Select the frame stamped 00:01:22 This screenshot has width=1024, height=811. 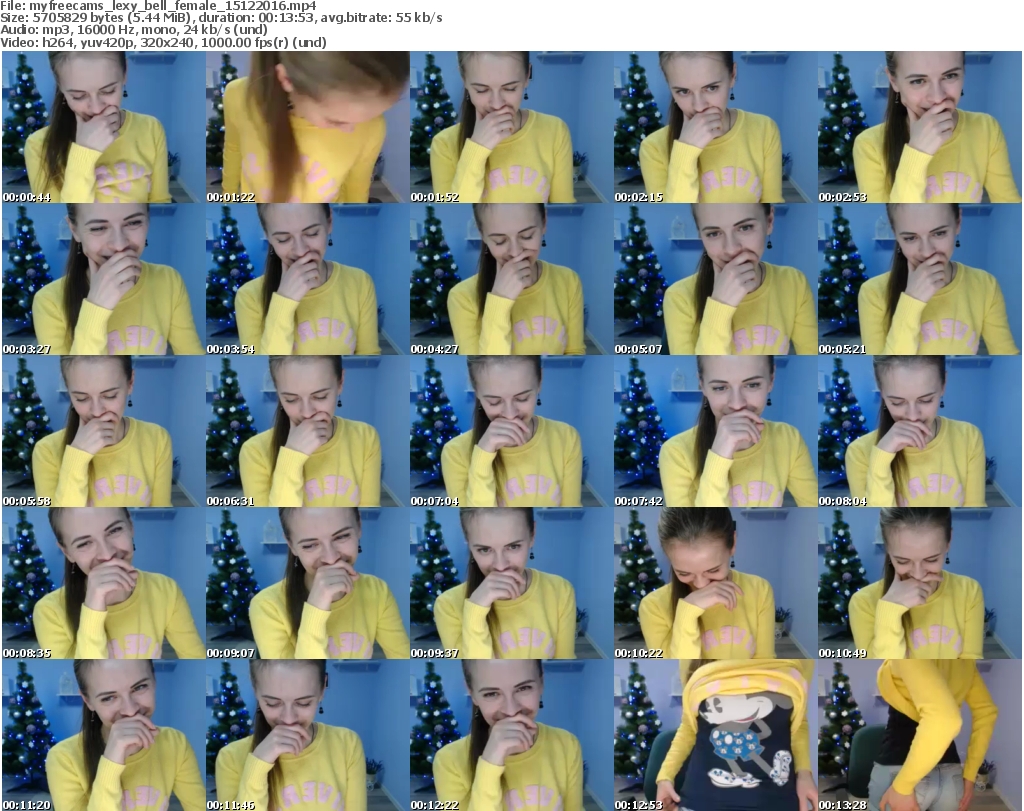(308, 127)
